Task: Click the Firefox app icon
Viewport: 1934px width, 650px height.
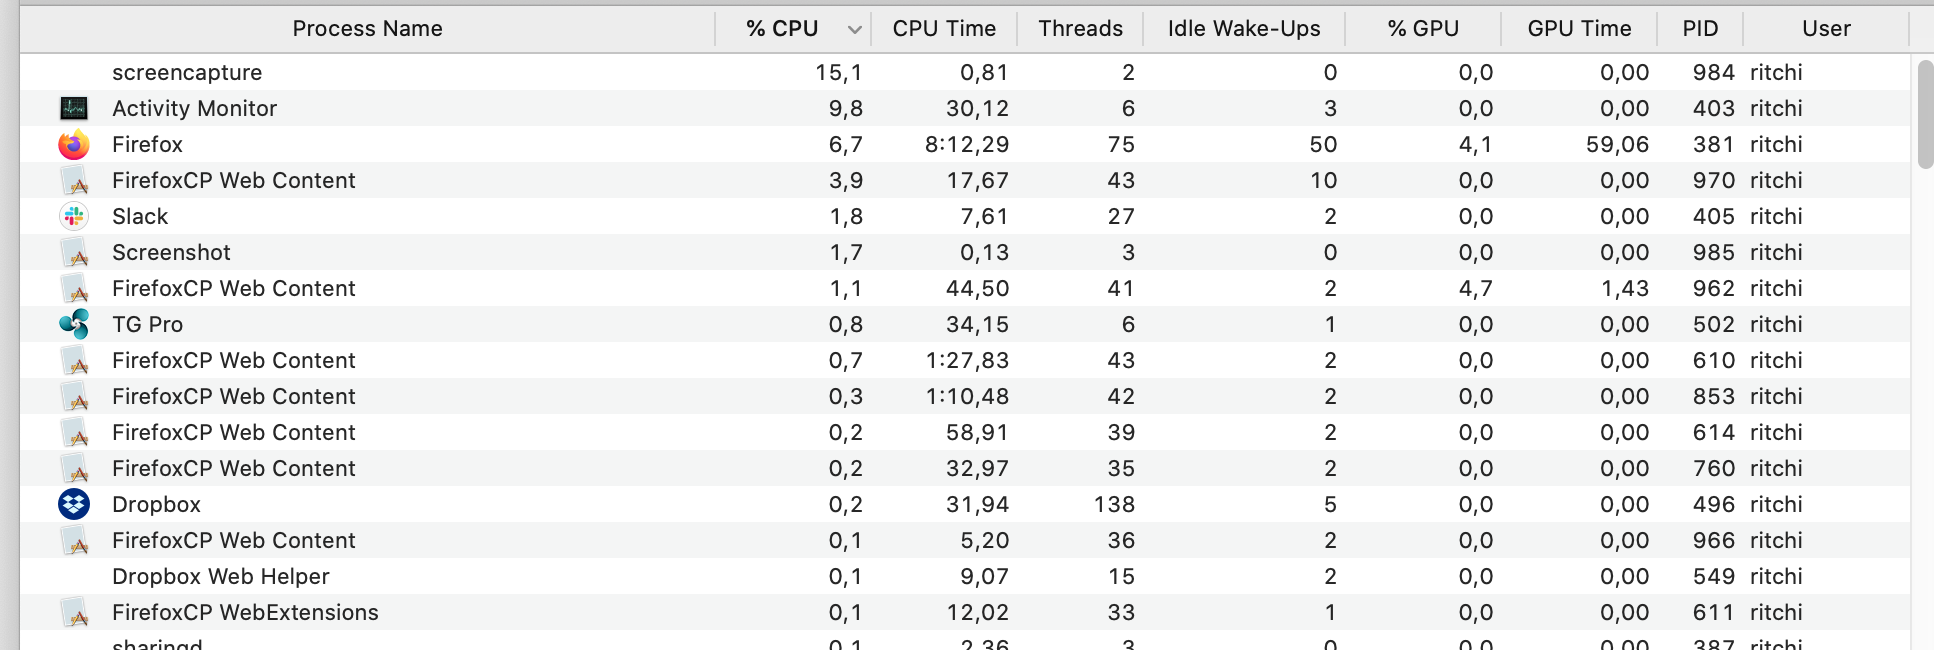Action: [74, 145]
